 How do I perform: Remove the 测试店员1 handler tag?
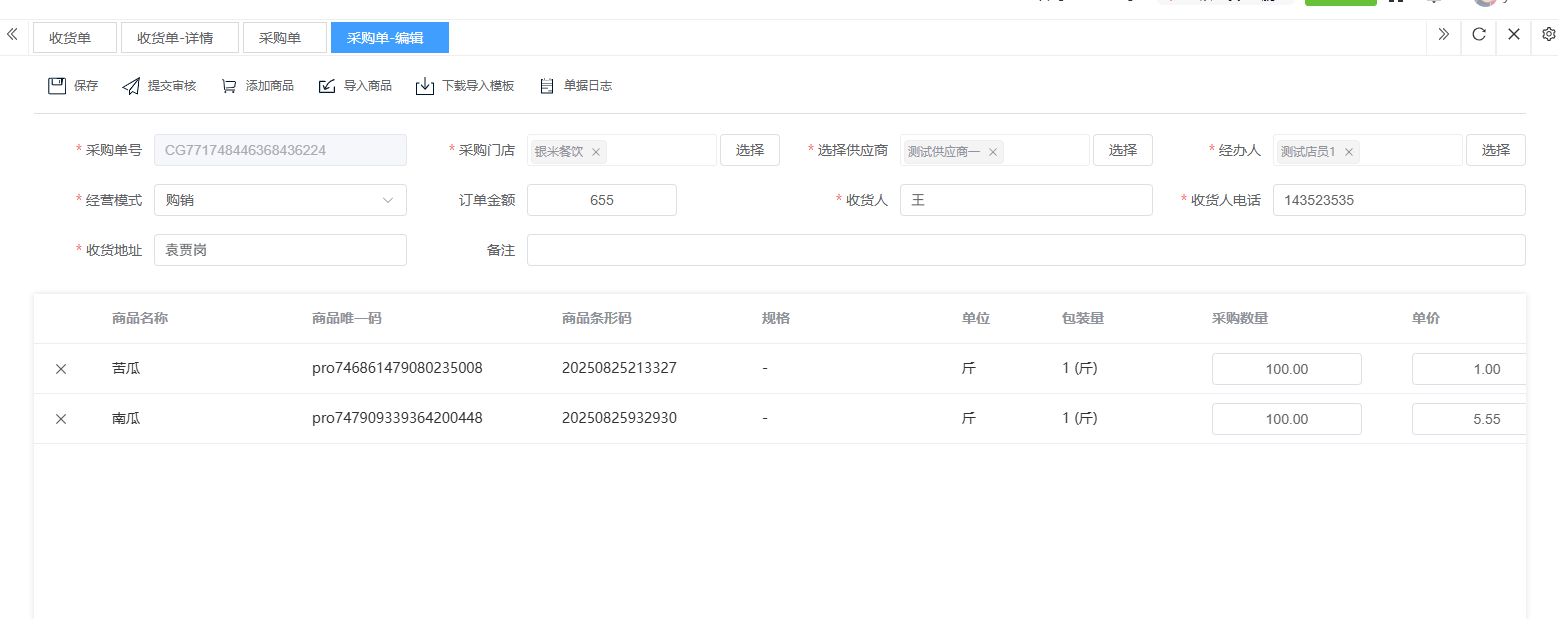(x=1349, y=152)
